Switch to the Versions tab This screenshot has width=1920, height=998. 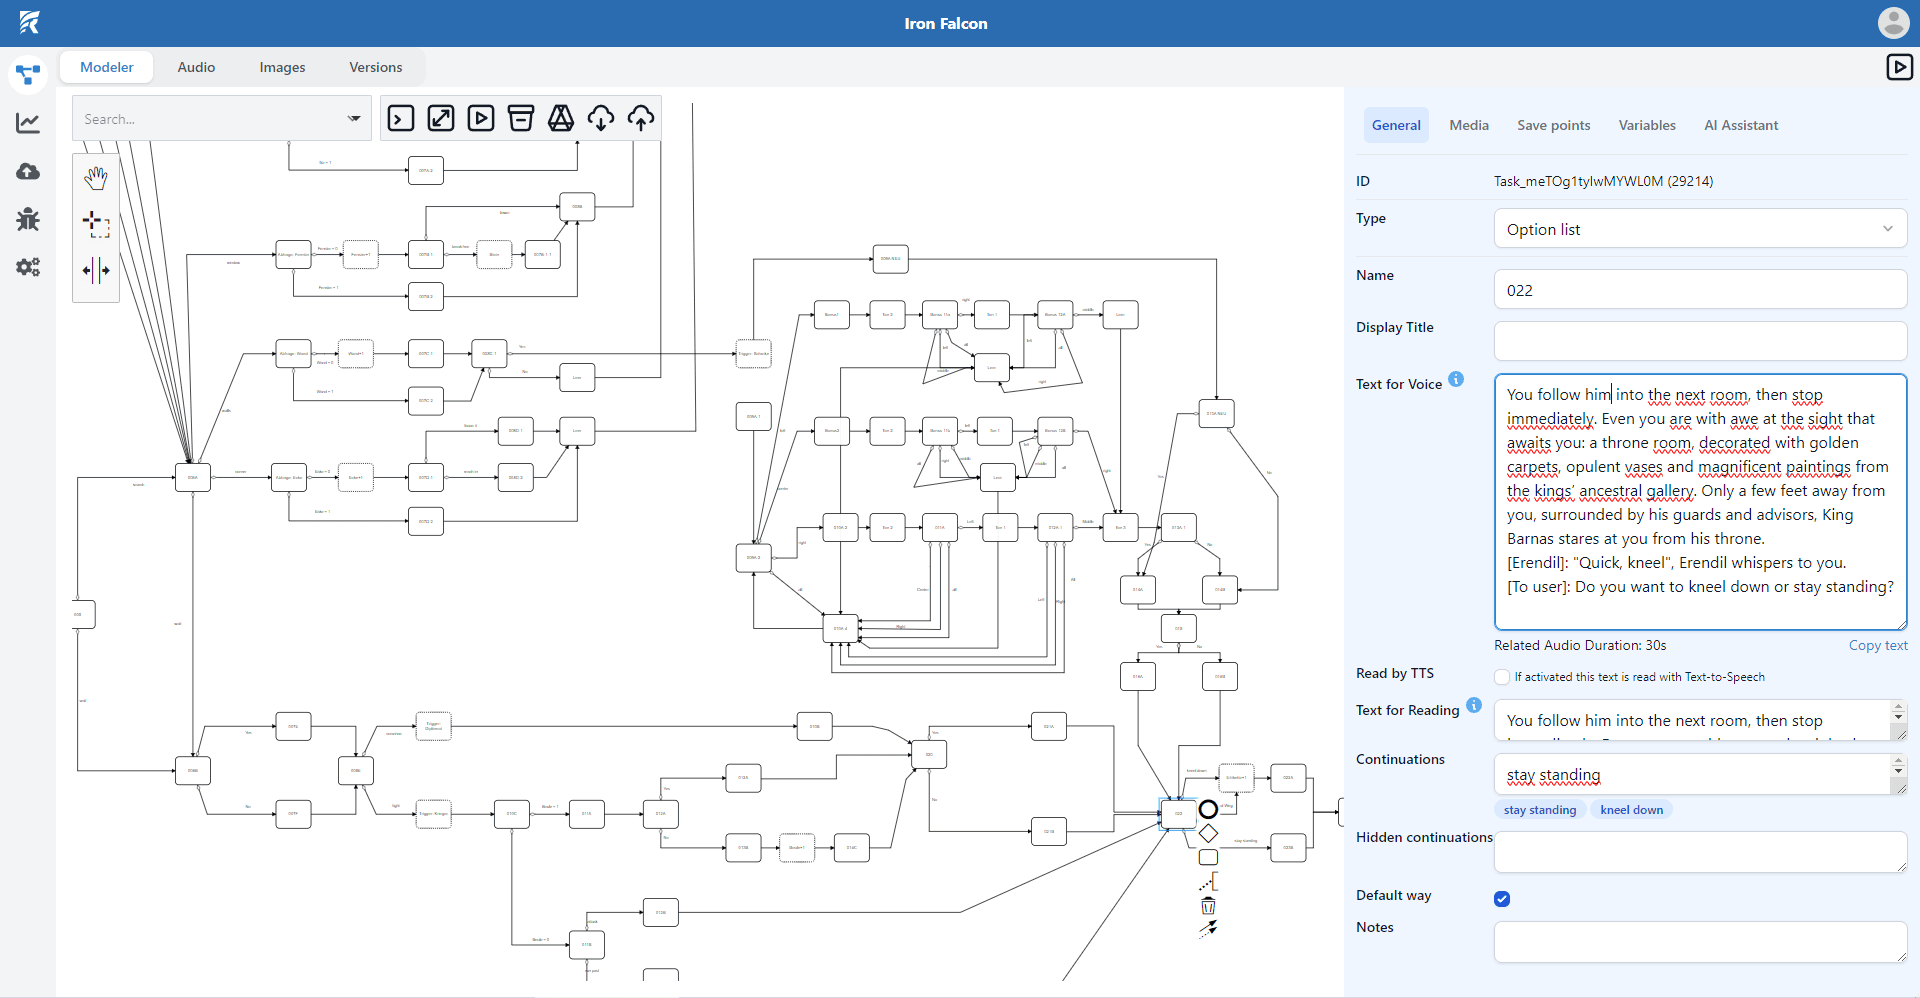pos(375,67)
